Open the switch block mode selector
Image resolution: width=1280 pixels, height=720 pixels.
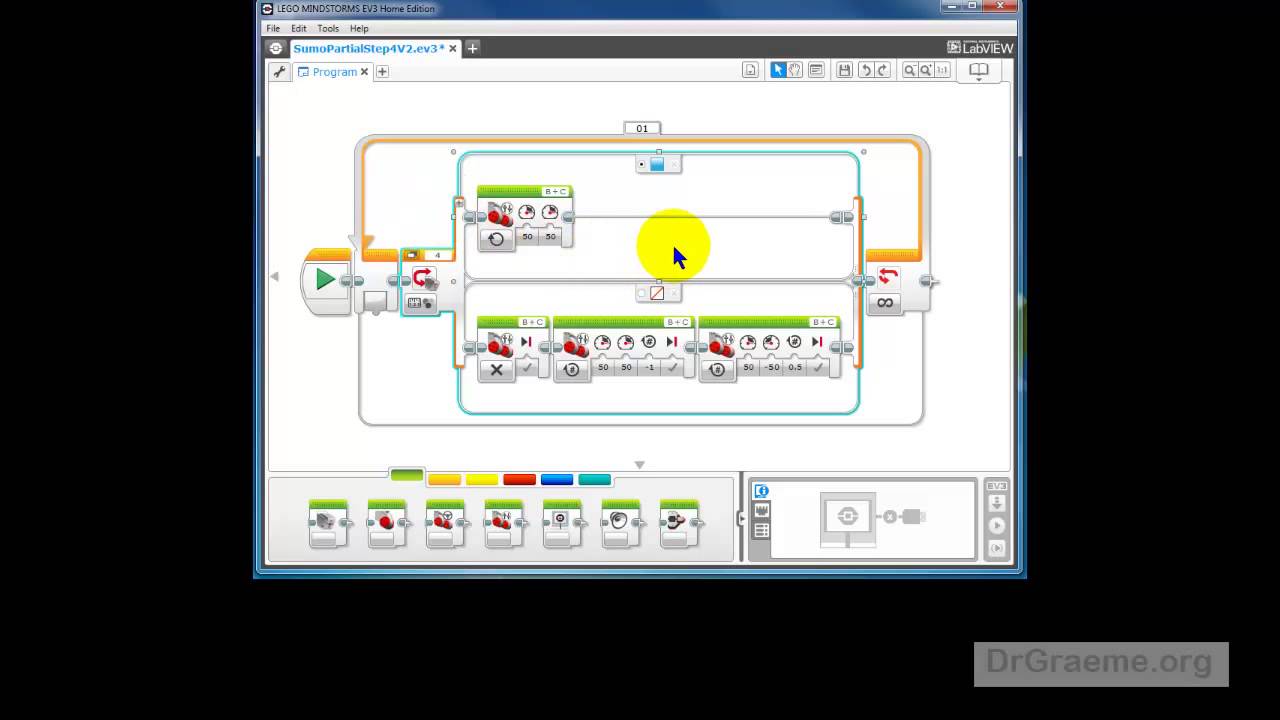tap(421, 303)
